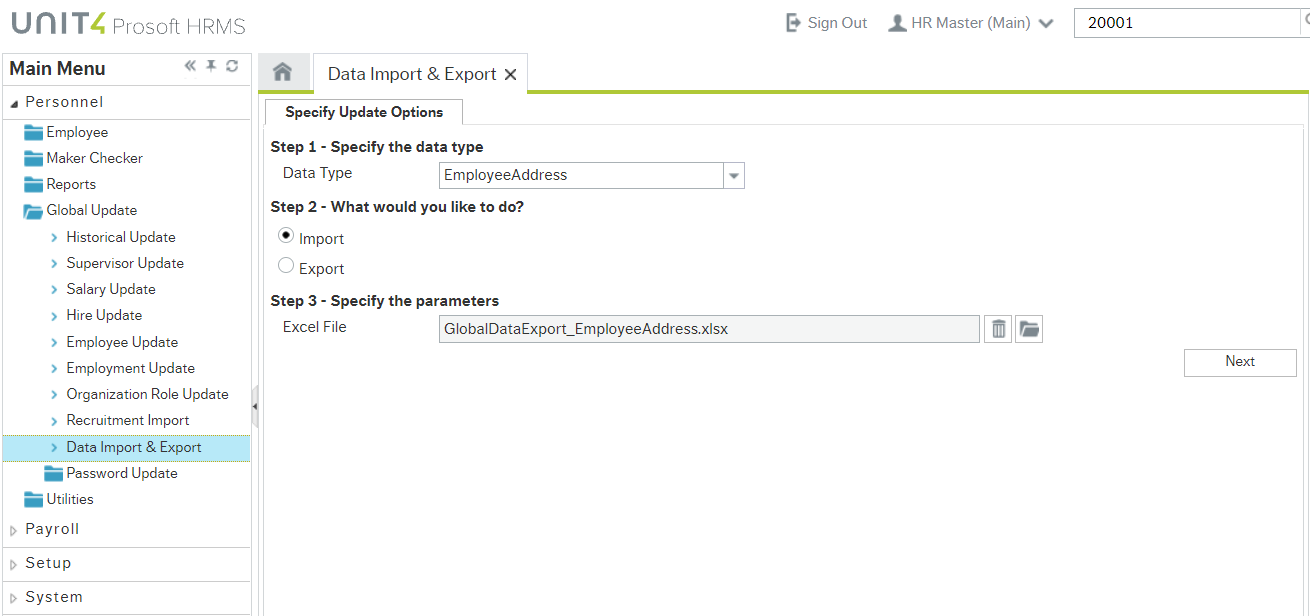
Task: Browse for Excel file folder icon
Action: [1029, 329]
